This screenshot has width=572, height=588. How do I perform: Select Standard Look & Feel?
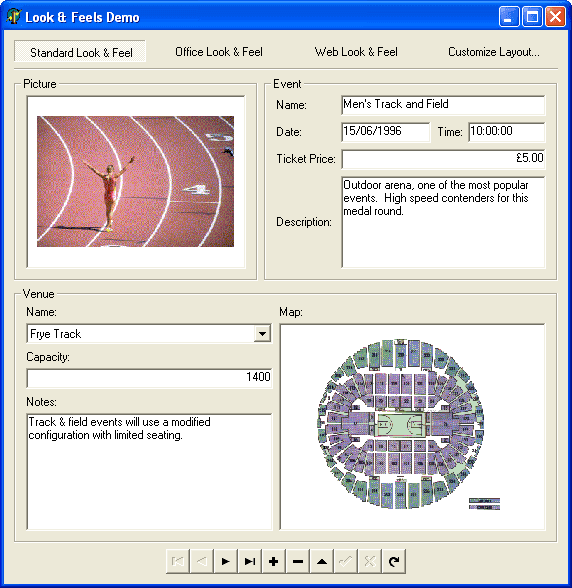coord(80,52)
